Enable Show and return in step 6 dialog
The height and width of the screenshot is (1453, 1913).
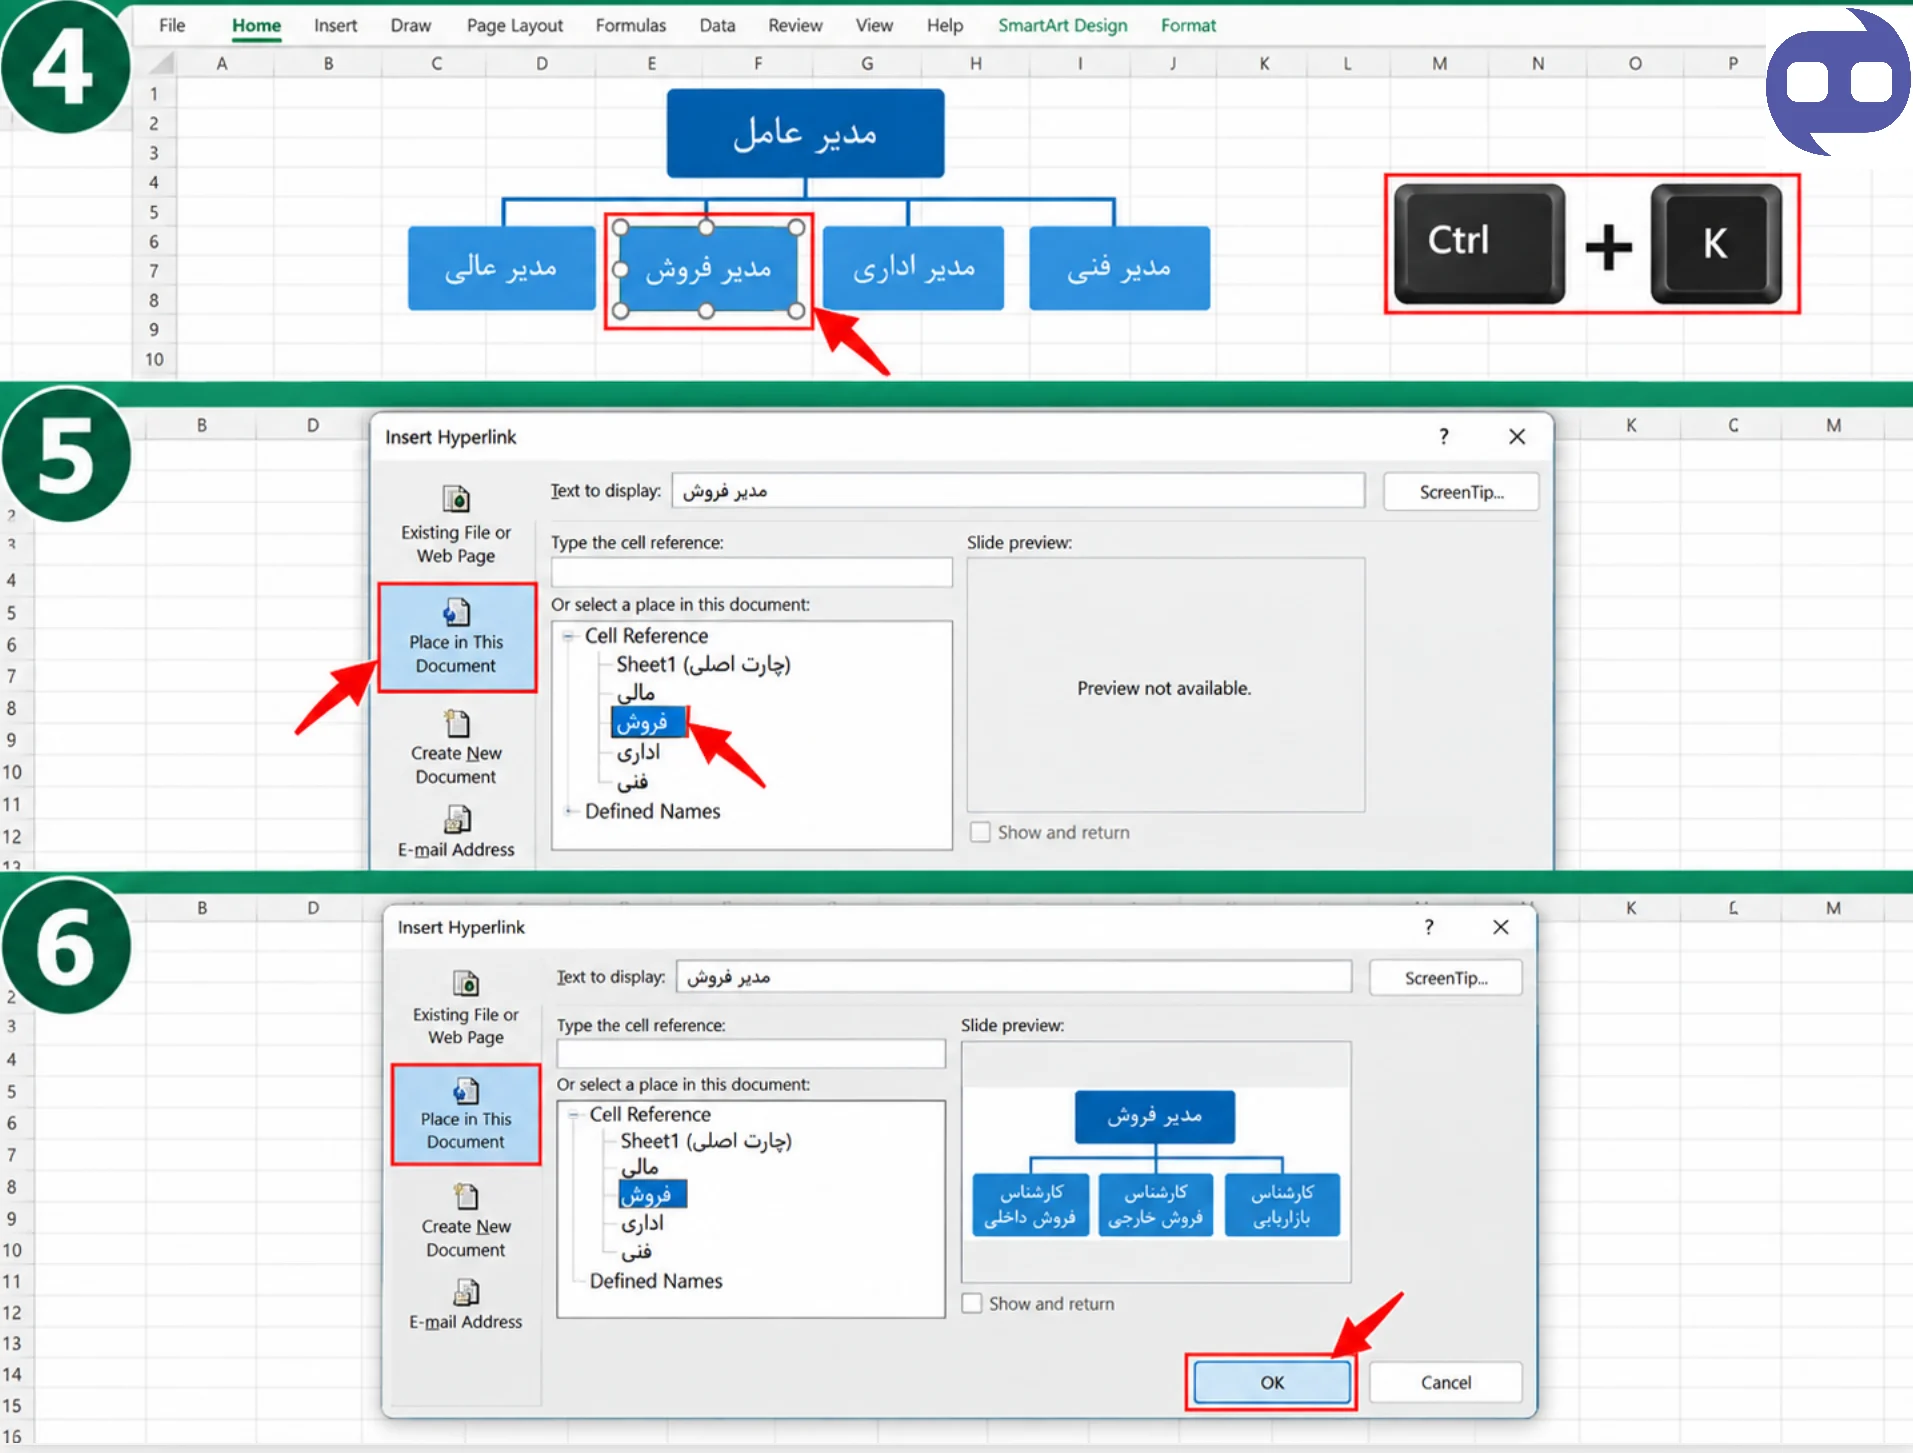tap(971, 1303)
